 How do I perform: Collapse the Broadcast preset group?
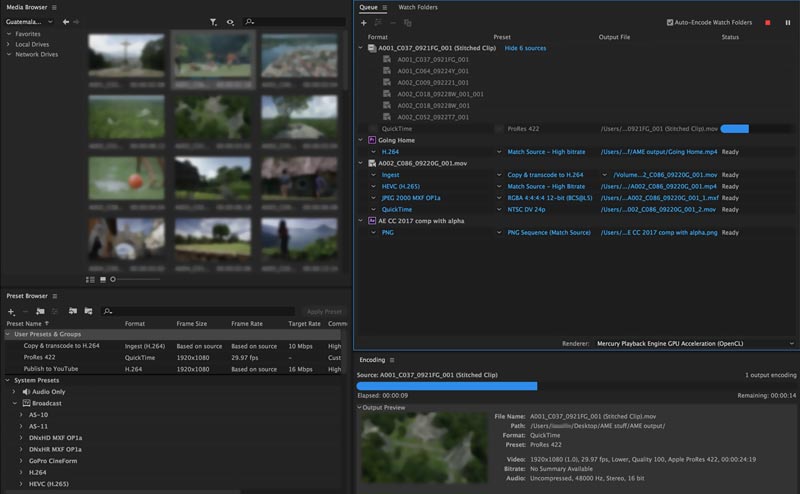point(14,403)
